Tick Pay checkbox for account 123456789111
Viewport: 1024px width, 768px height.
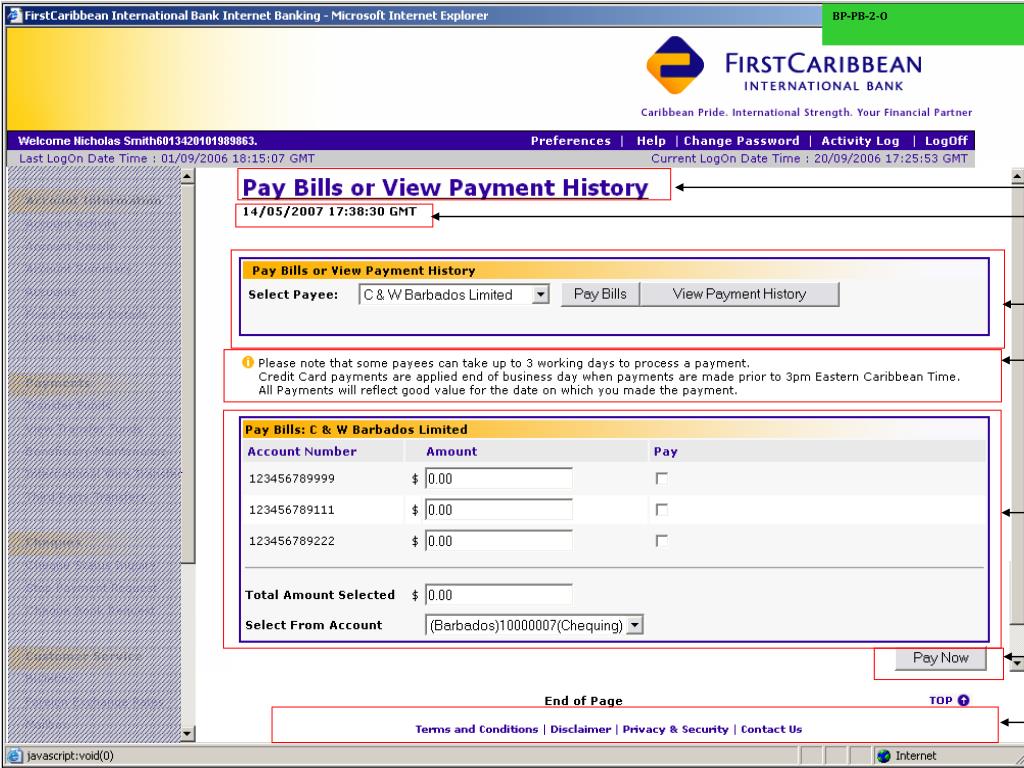click(x=662, y=509)
